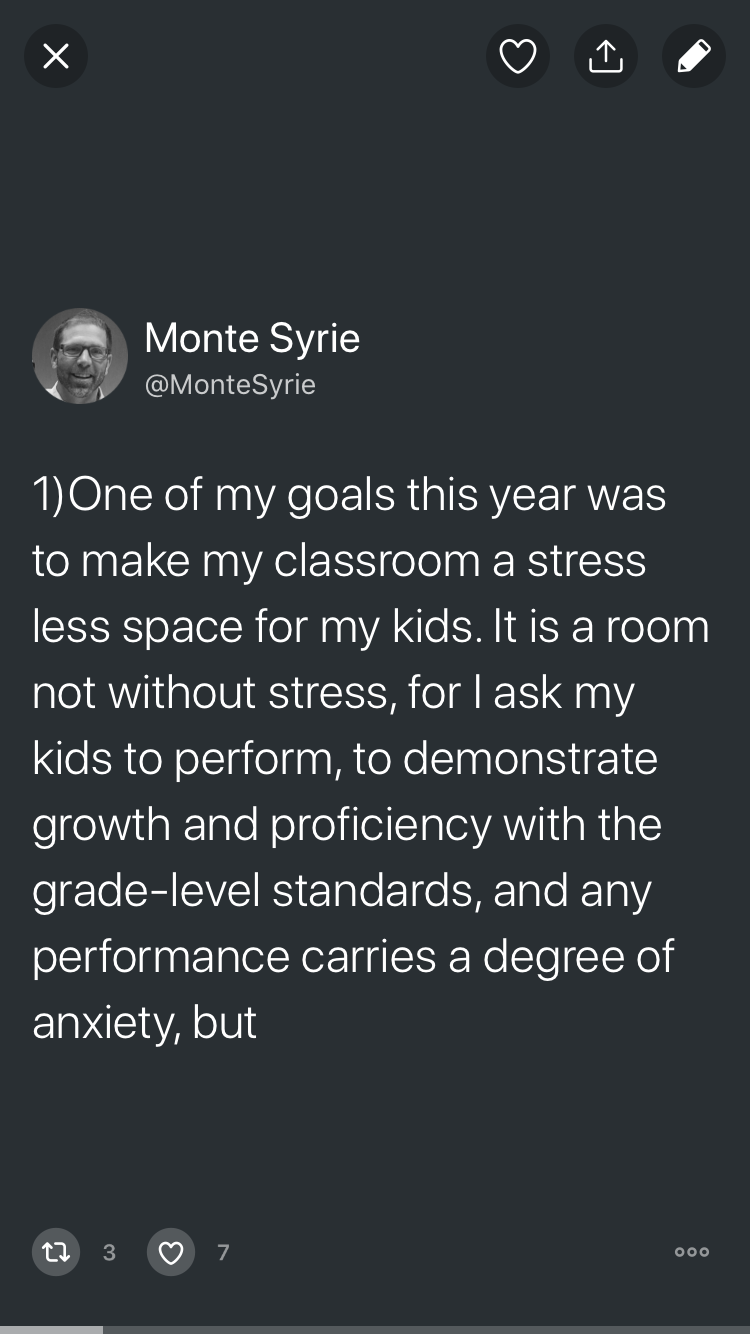Viewport: 750px width, 1334px height.
Task: Click the unfilled section of the progress bar
Action: coord(425,1329)
